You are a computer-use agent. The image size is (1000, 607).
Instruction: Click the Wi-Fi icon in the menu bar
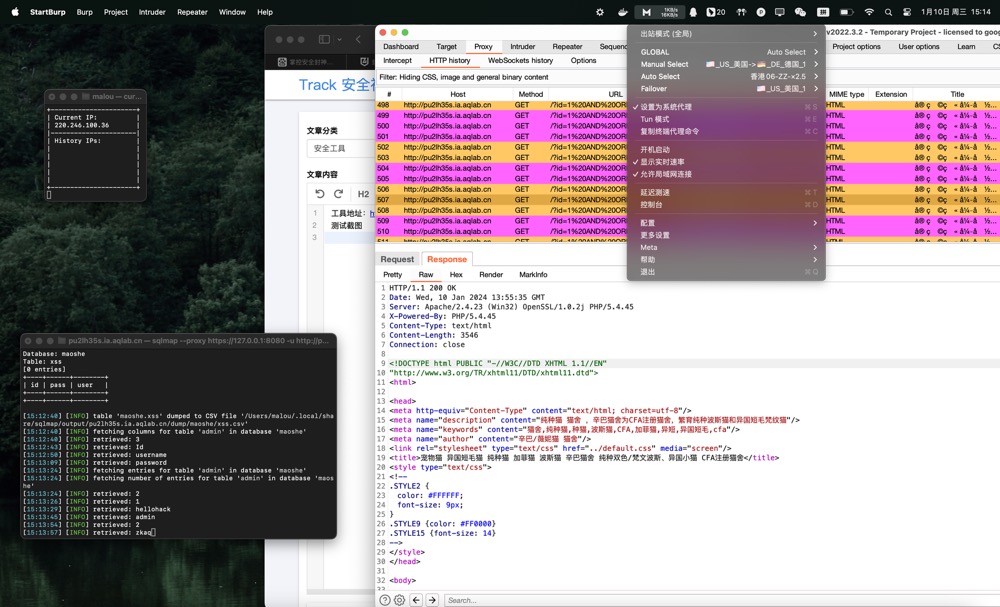869,12
